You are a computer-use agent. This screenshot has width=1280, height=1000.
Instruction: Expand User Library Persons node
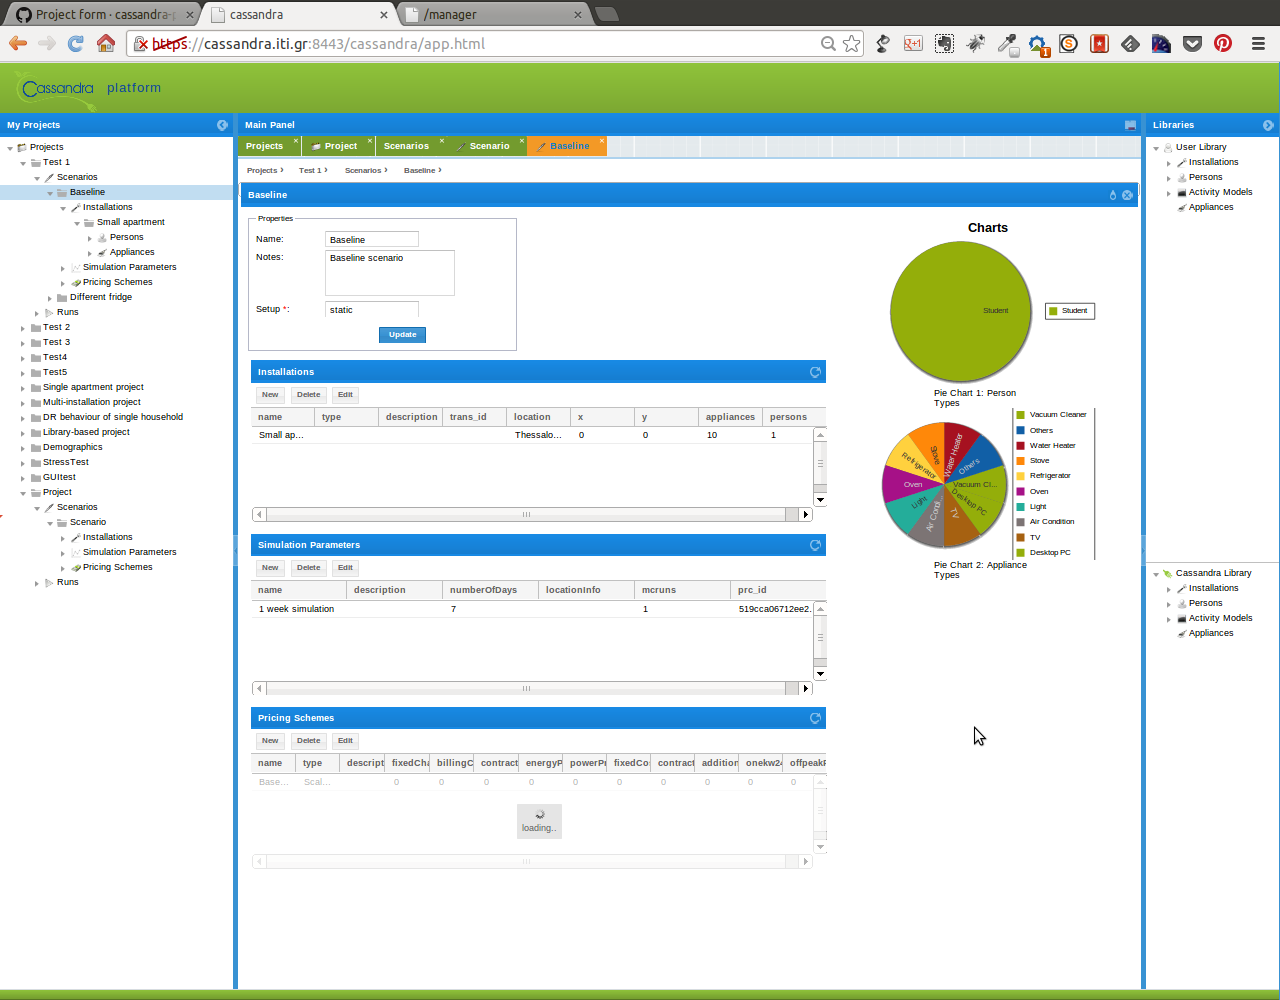[x=1169, y=178]
